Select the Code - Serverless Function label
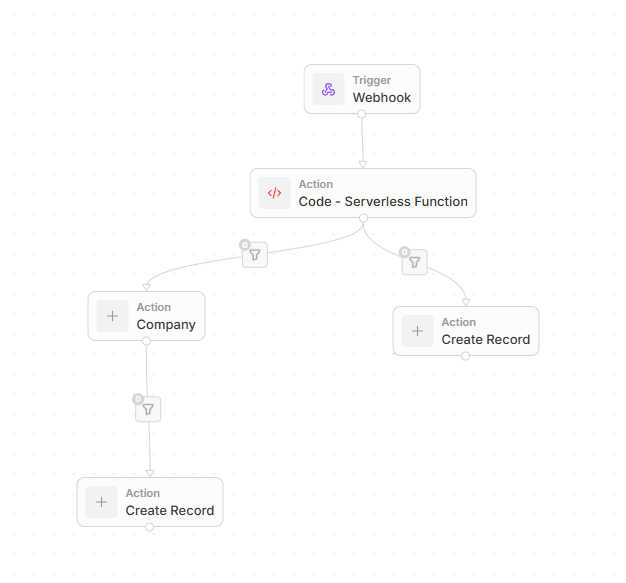The height and width of the screenshot is (583, 626). [383, 201]
